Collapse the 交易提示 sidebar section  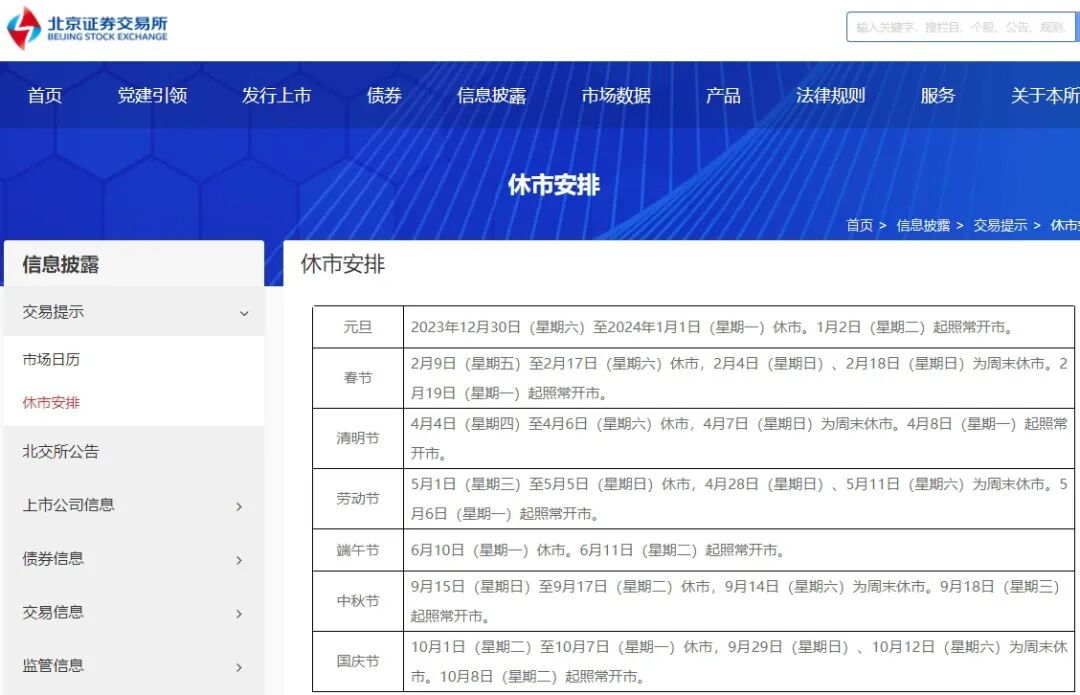(135, 311)
